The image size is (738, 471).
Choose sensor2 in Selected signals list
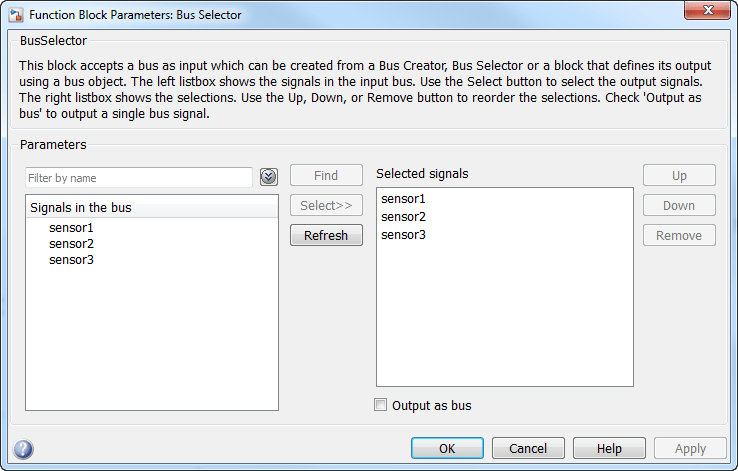403,217
